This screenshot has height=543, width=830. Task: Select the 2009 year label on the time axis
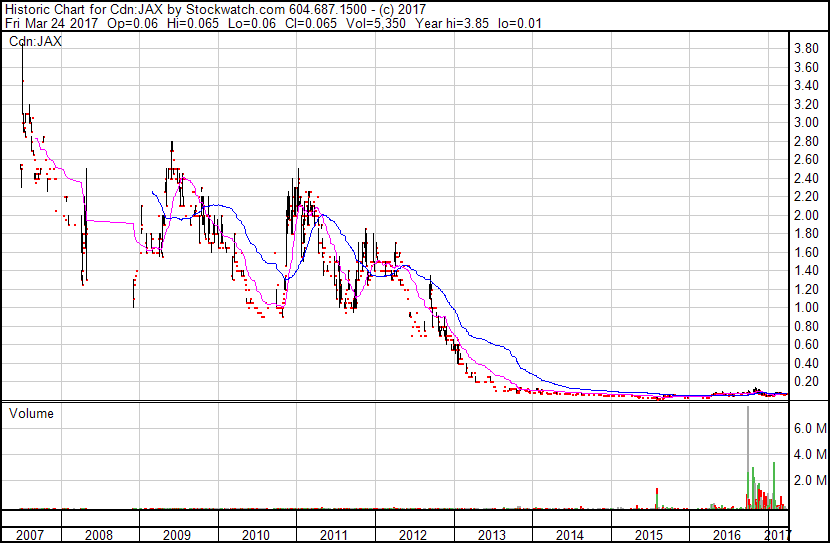click(178, 535)
